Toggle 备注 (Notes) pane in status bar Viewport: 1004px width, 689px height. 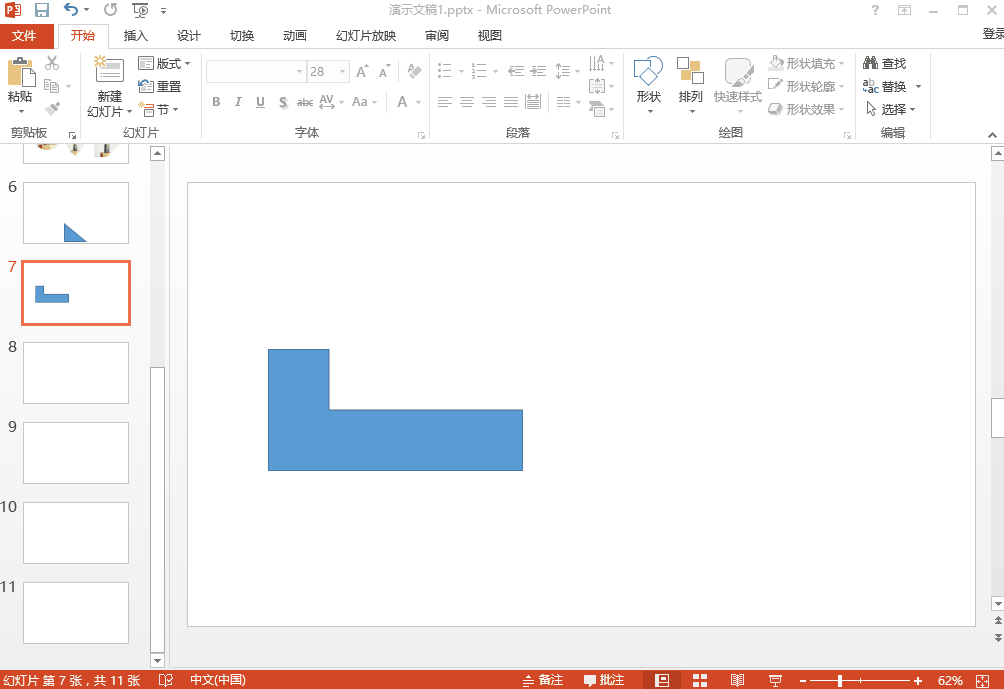click(x=543, y=680)
